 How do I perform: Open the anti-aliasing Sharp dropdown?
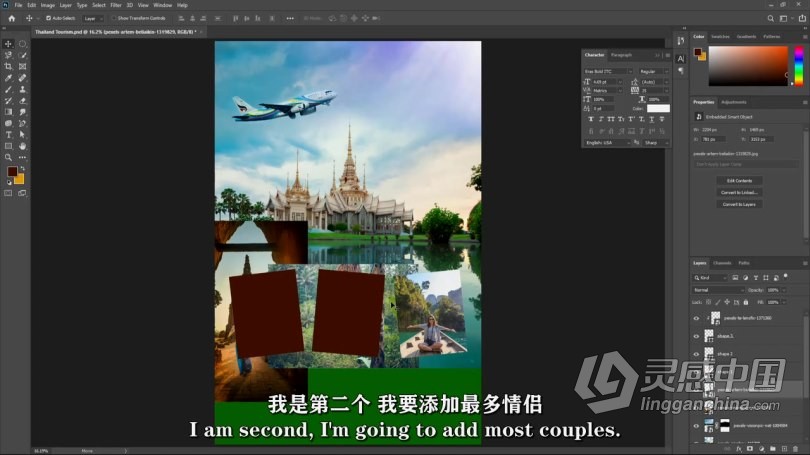point(656,143)
